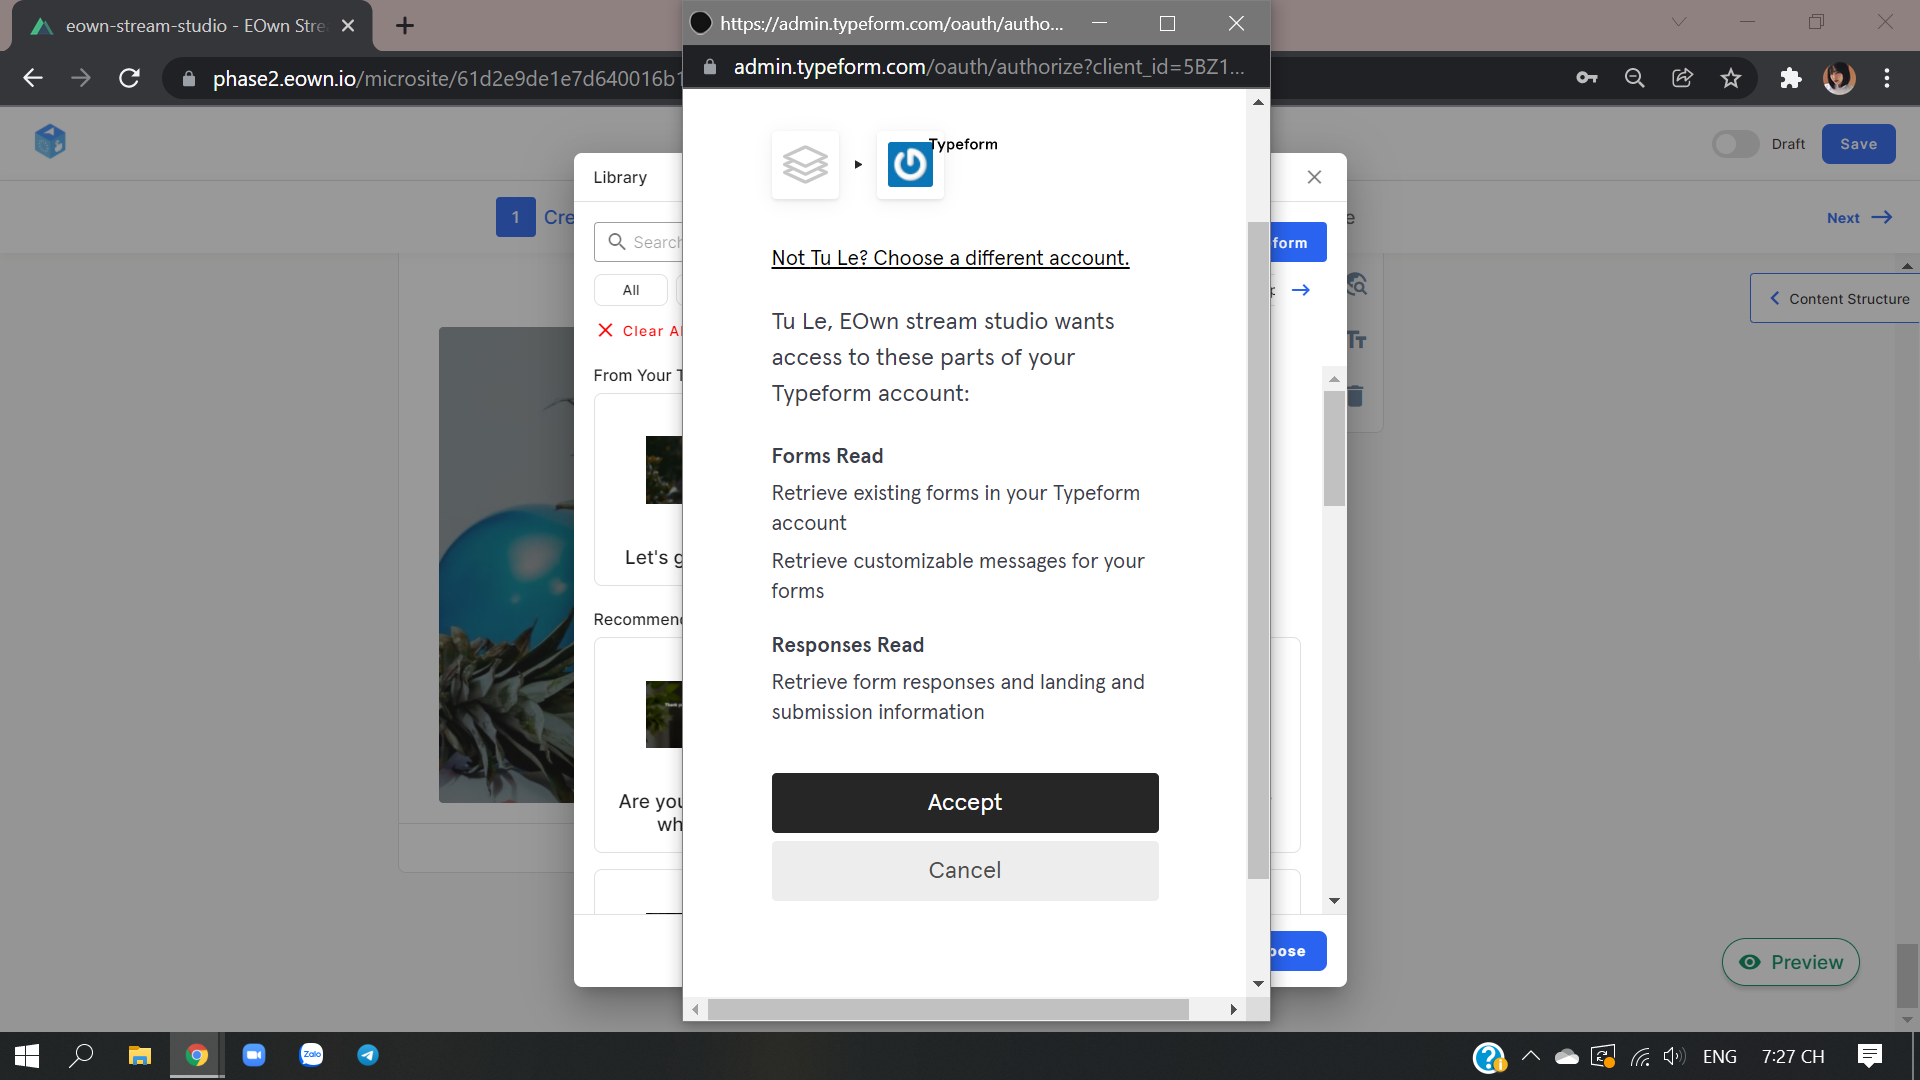Click the EOwn cube logo
Screen dimensions: 1920x1080
coord(50,142)
